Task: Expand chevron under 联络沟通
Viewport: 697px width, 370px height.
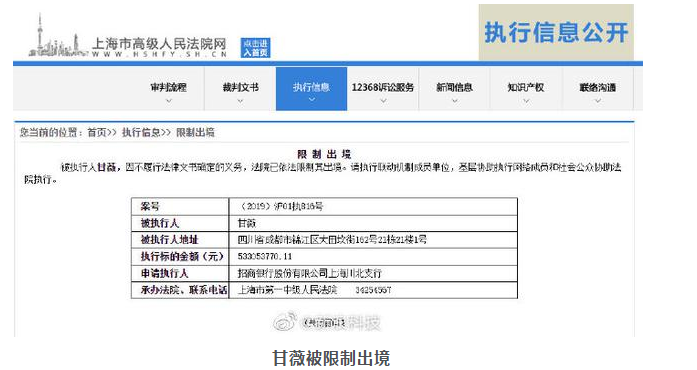Action: point(597,101)
